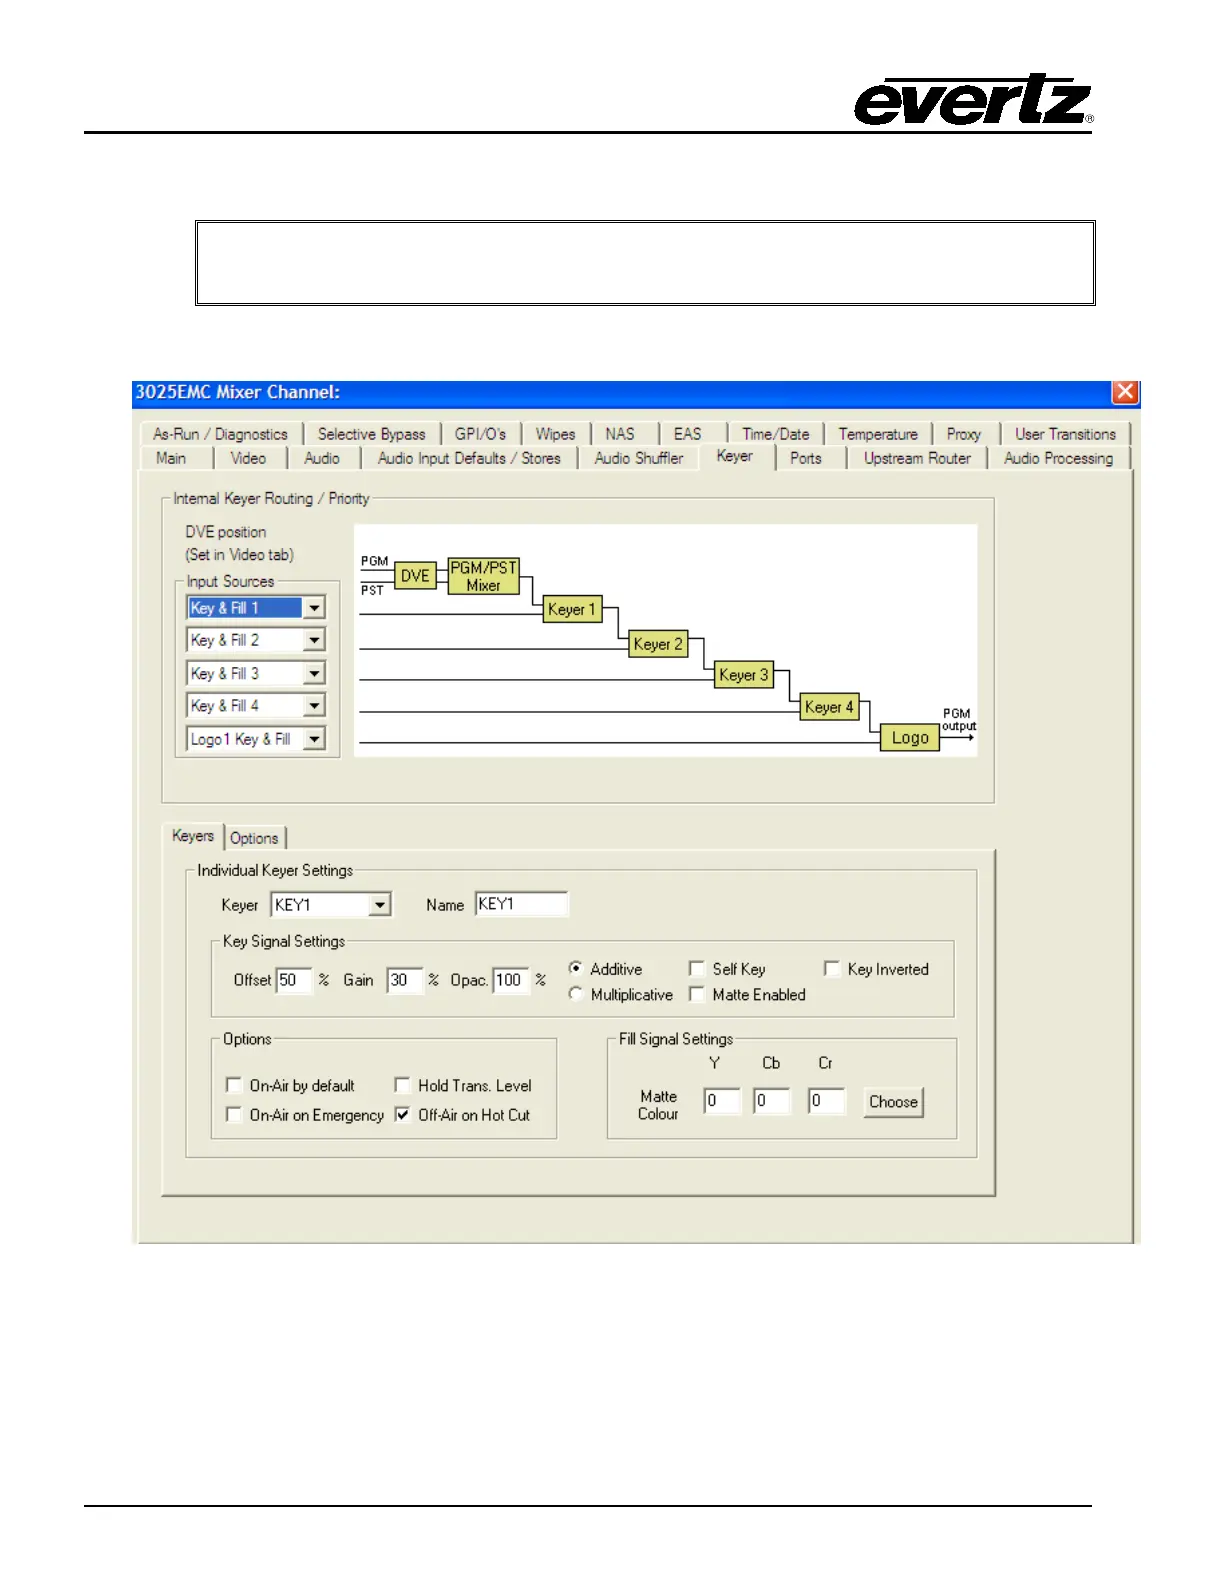
Task: Switch to Audio Shuffler tab
Action: (639, 458)
